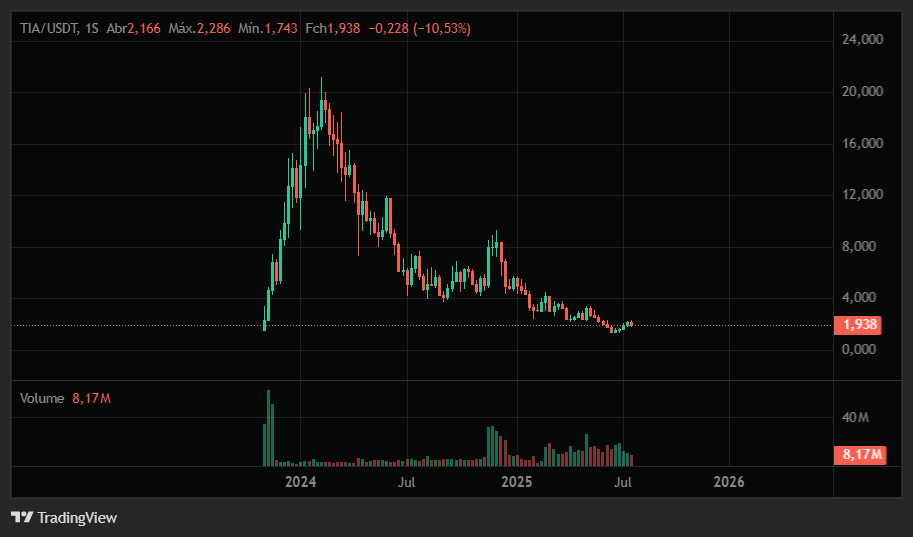Select the 16,000 price axis label
This screenshot has width=913, height=537.
coord(862,143)
